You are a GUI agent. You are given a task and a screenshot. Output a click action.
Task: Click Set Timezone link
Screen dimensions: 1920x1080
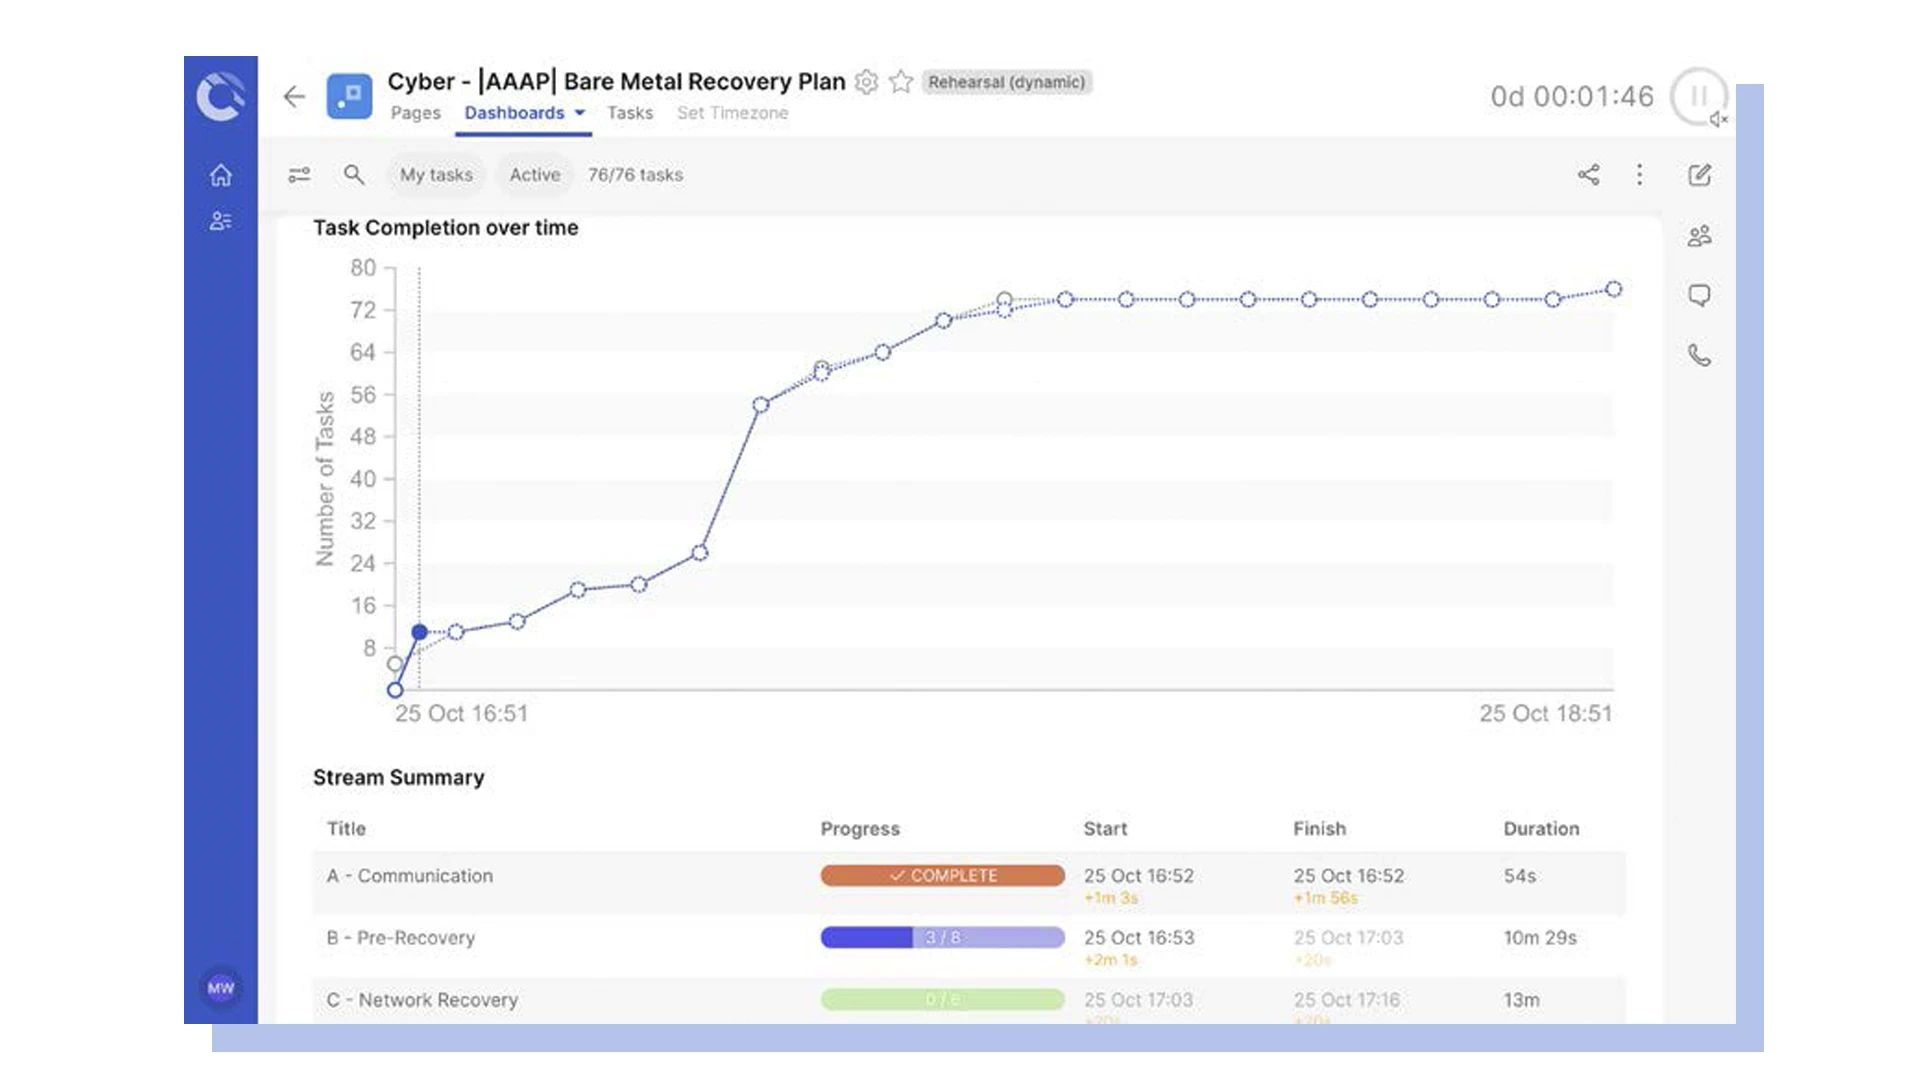tap(732, 113)
